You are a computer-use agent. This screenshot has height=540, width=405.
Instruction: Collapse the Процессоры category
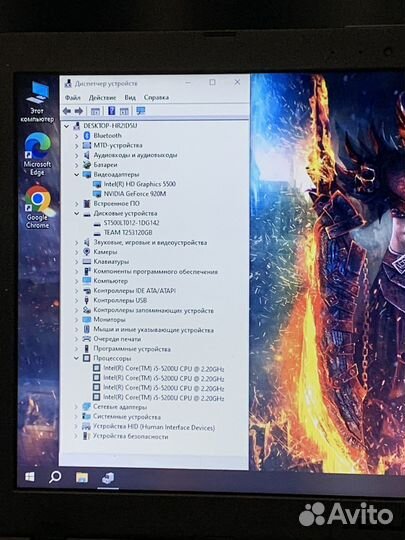[76, 359]
